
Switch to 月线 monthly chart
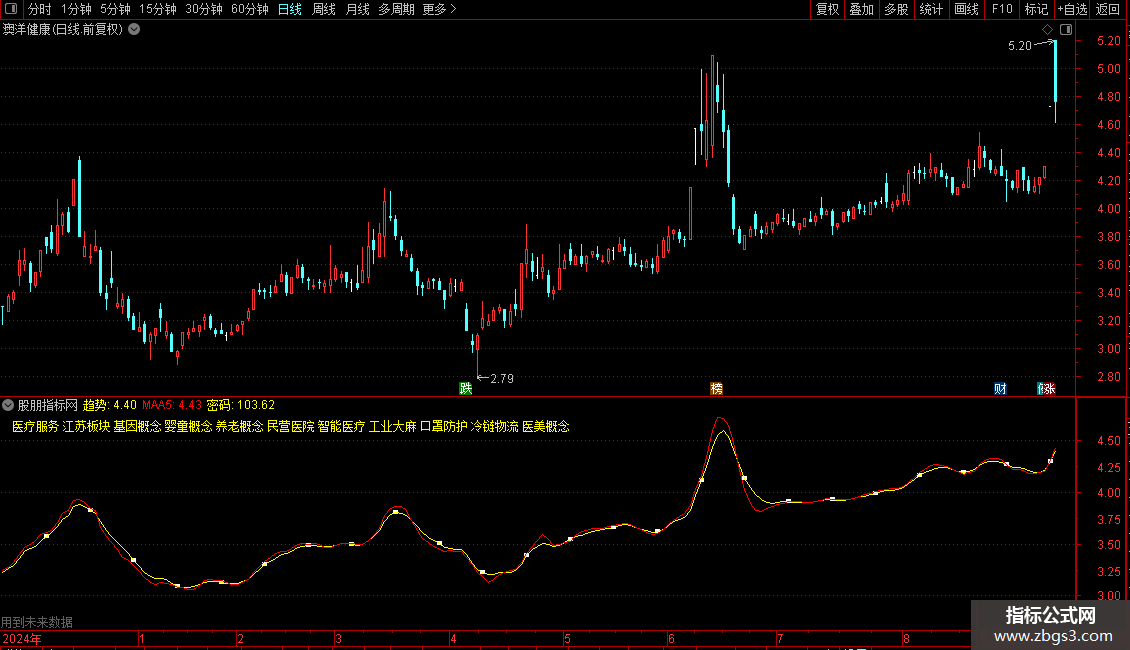pyautogui.click(x=357, y=9)
